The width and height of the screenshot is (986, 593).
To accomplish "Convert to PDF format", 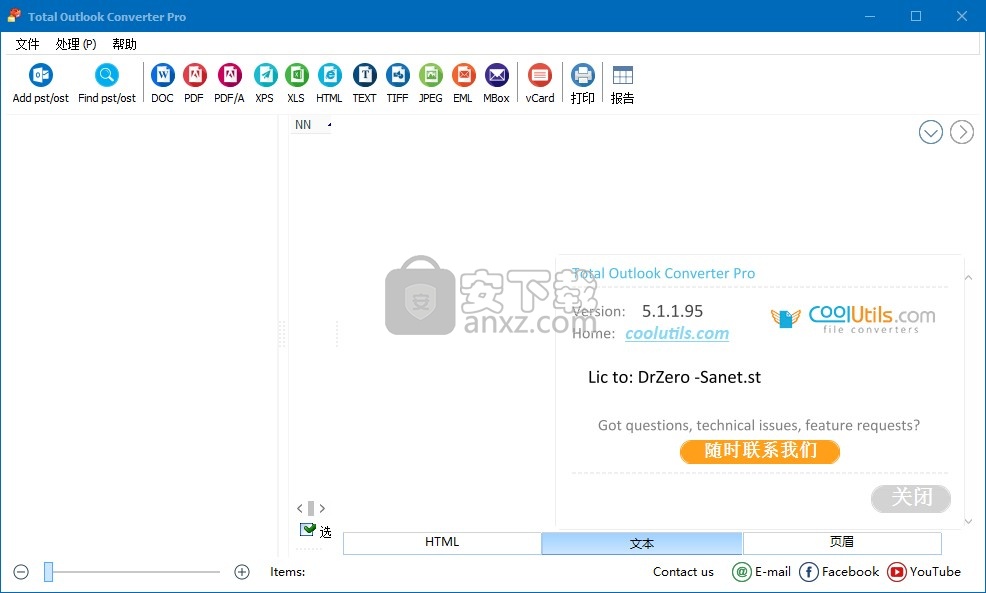I will tap(194, 84).
